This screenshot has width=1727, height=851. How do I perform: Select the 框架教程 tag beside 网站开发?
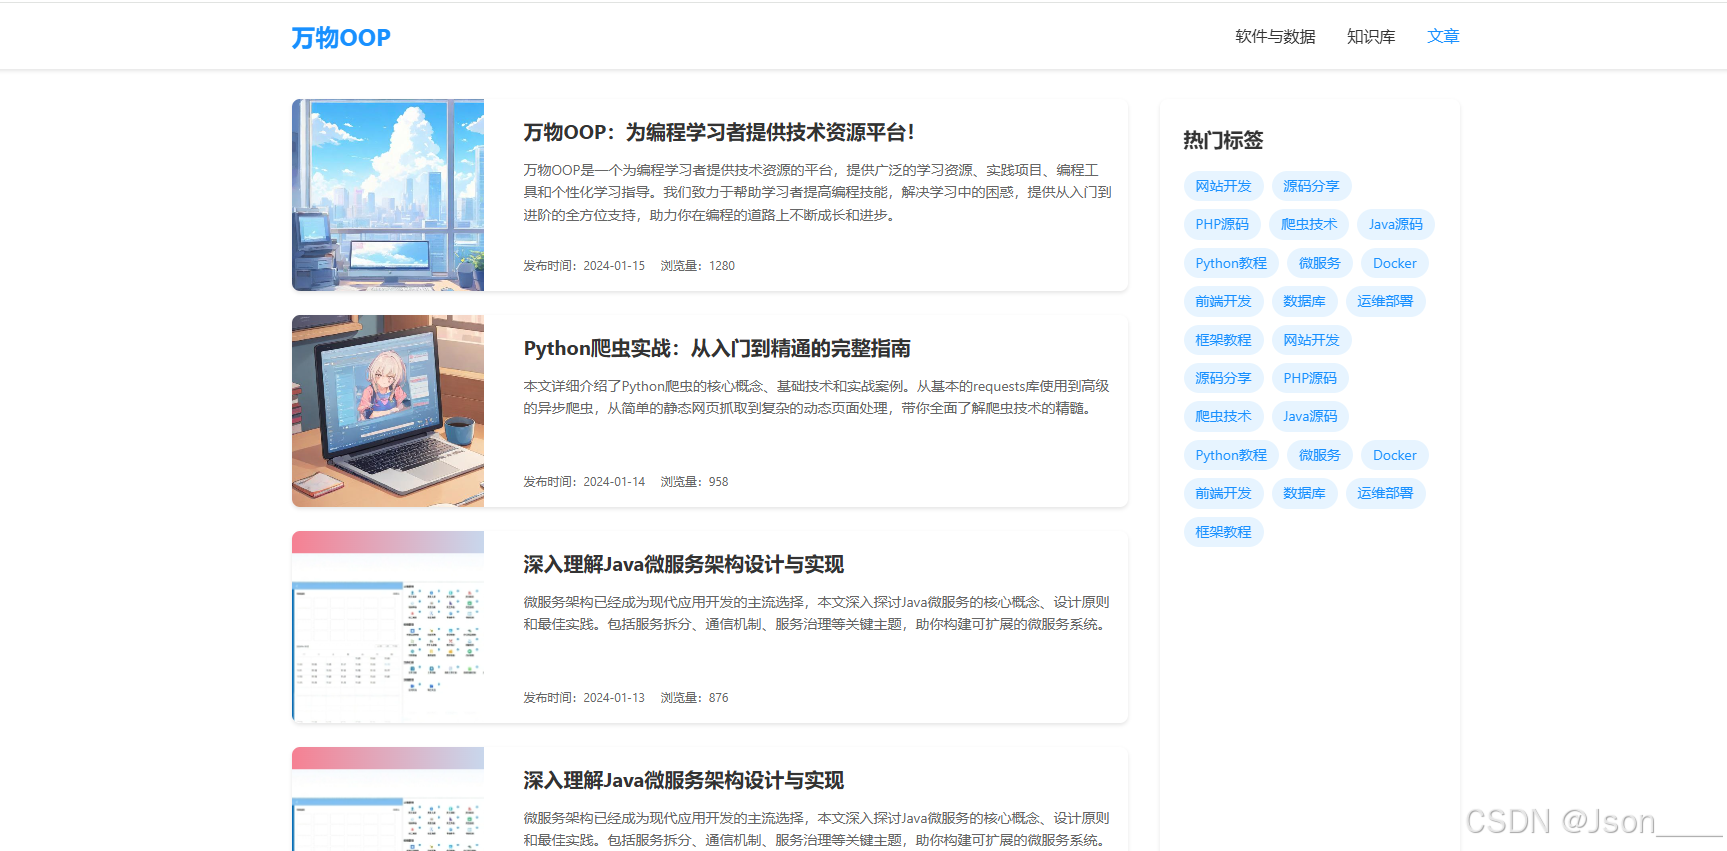1223,340
